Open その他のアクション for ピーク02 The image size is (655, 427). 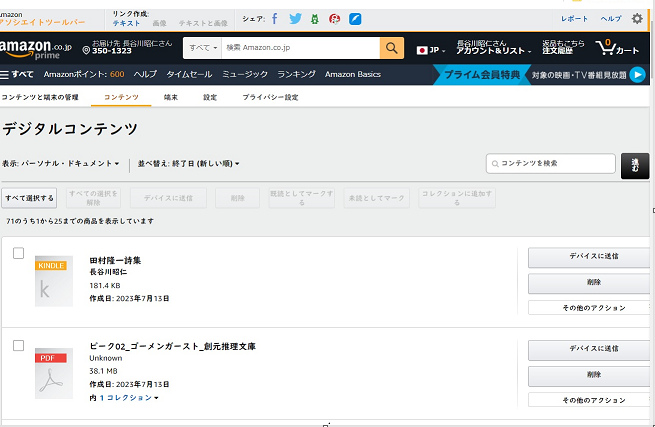click(589, 400)
